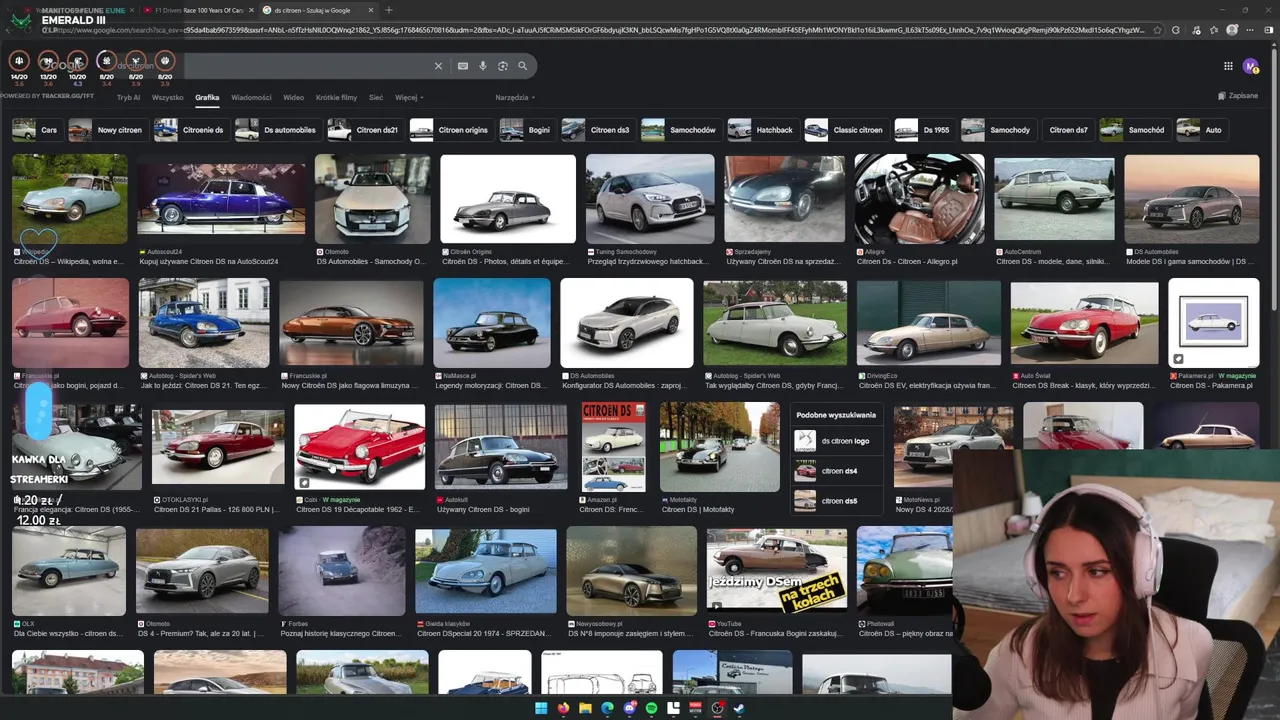Select related search citroen ds5
This screenshot has height=720, width=1280.
pos(836,501)
